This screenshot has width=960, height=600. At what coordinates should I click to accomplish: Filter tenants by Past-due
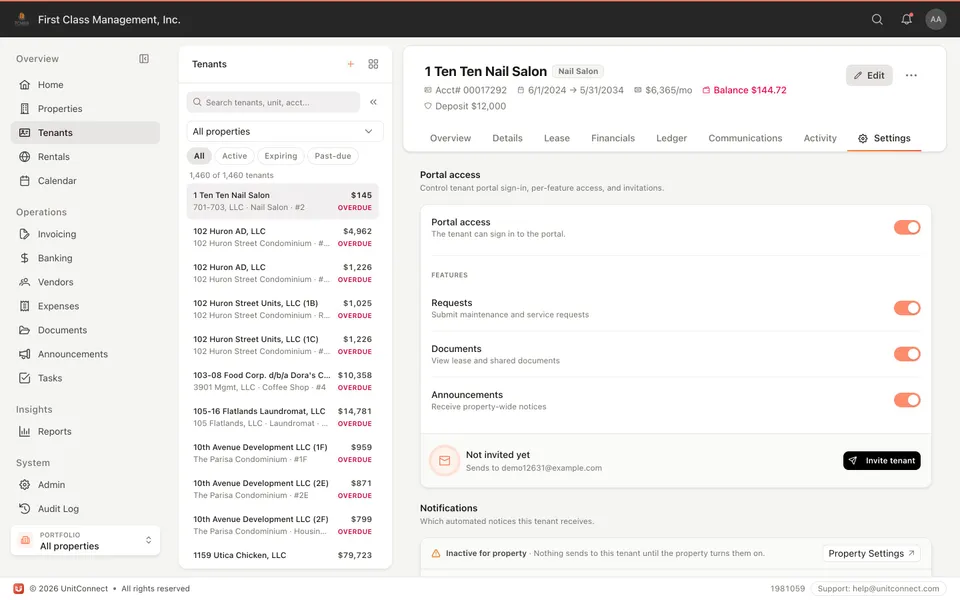[332, 156]
